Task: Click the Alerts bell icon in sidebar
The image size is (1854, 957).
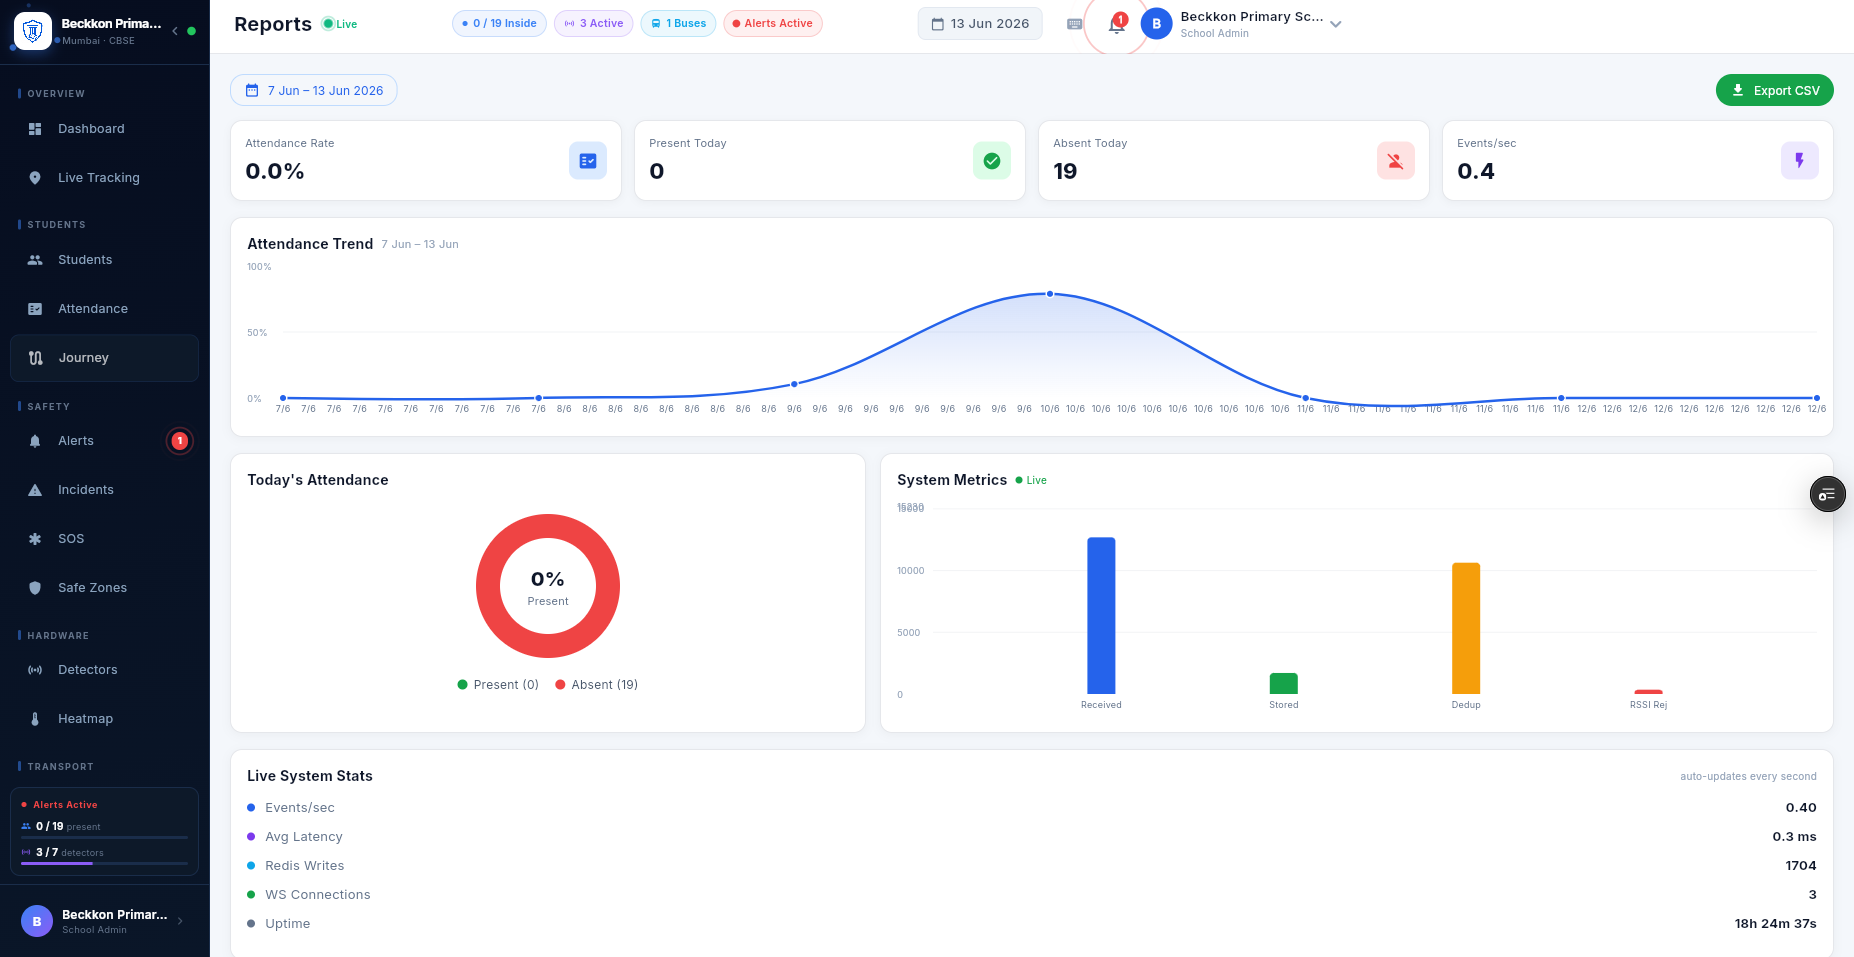Action: (x=35, y=441)
